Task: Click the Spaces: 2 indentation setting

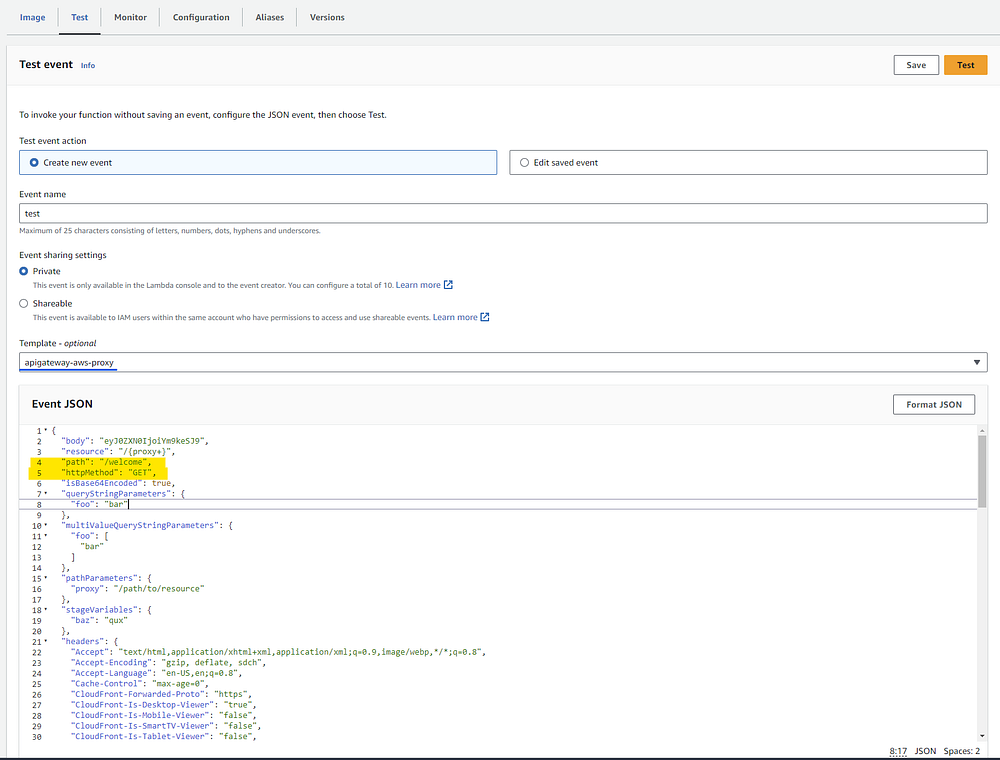Action: tap(962, 751)
